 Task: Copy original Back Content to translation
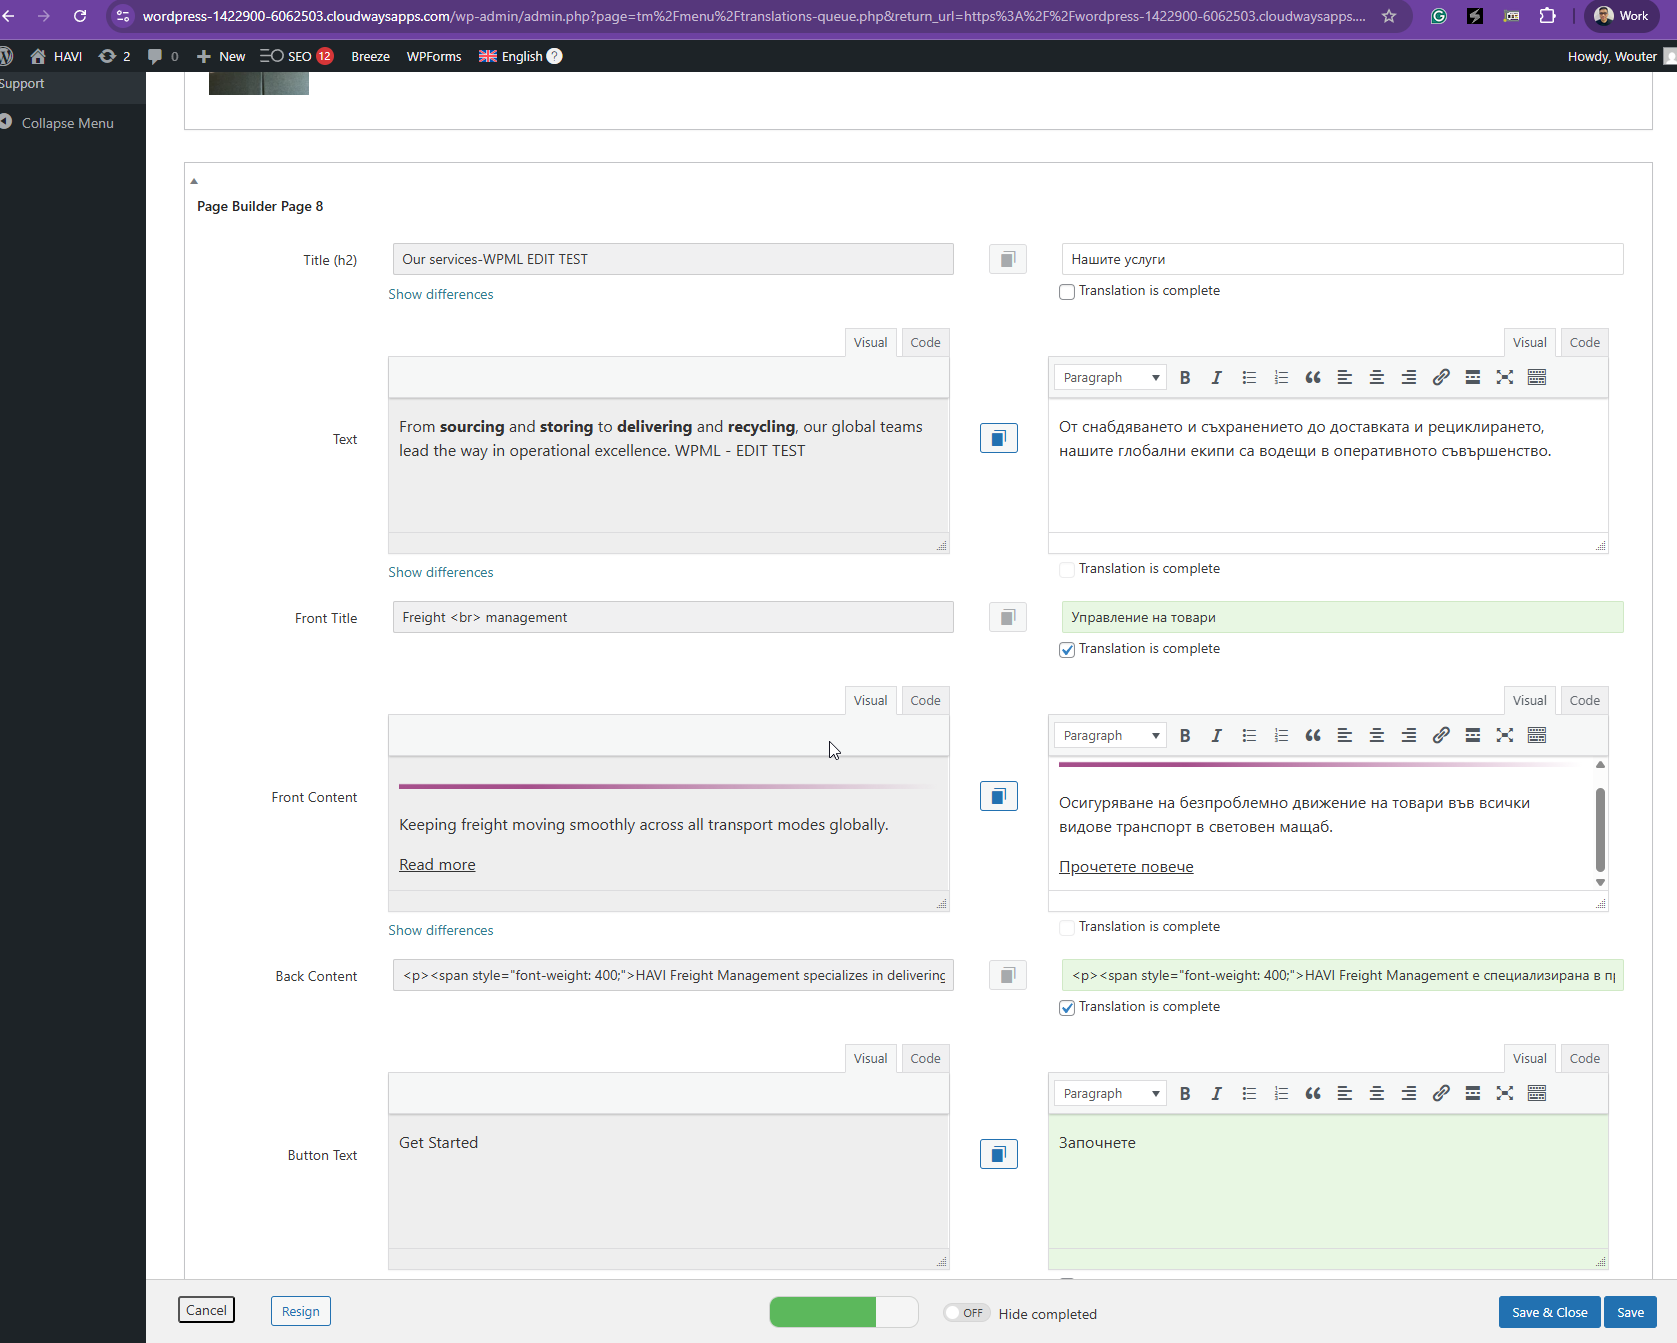1008,975
